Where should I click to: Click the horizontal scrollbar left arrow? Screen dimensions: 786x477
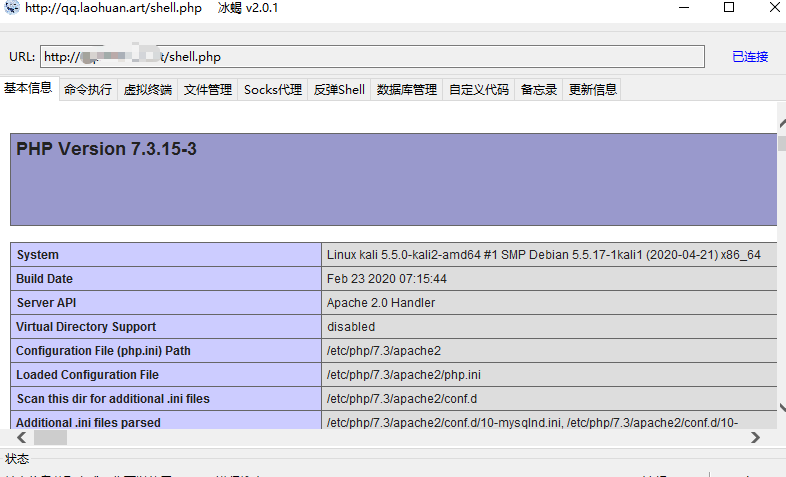pos(19,437)
